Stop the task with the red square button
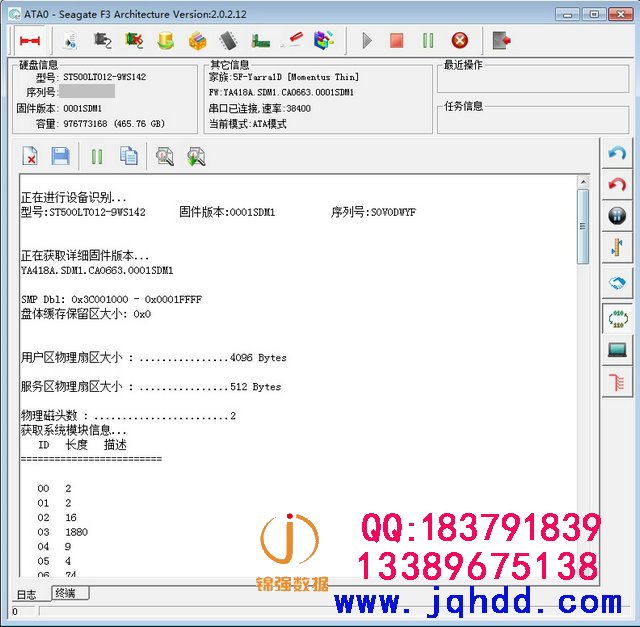 (x=397, y=40)
